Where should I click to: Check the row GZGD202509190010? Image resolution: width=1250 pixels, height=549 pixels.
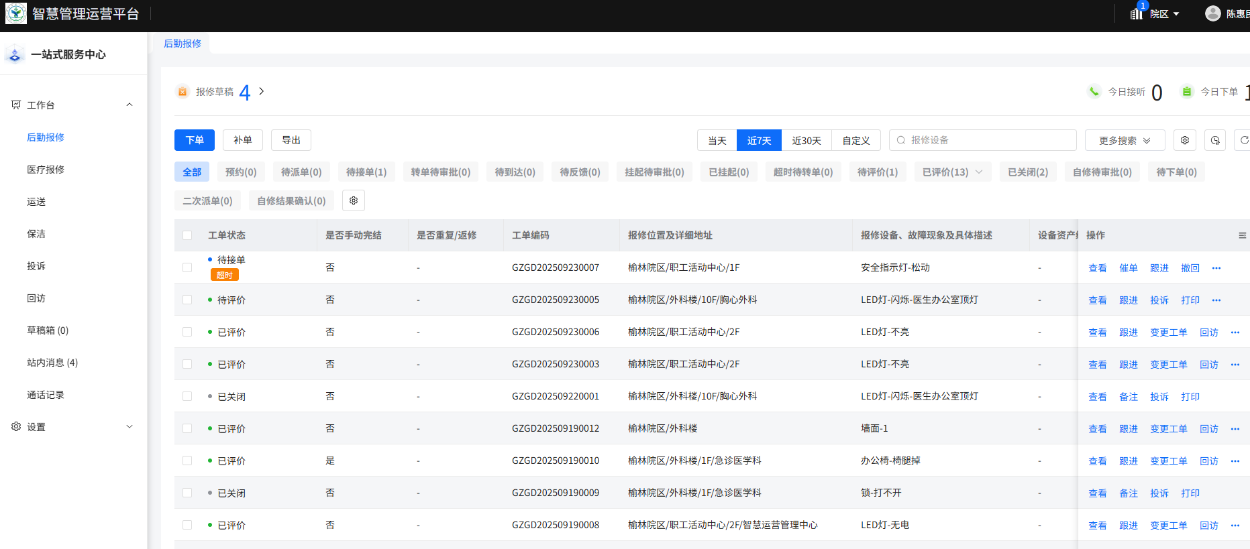pos(187,460)
